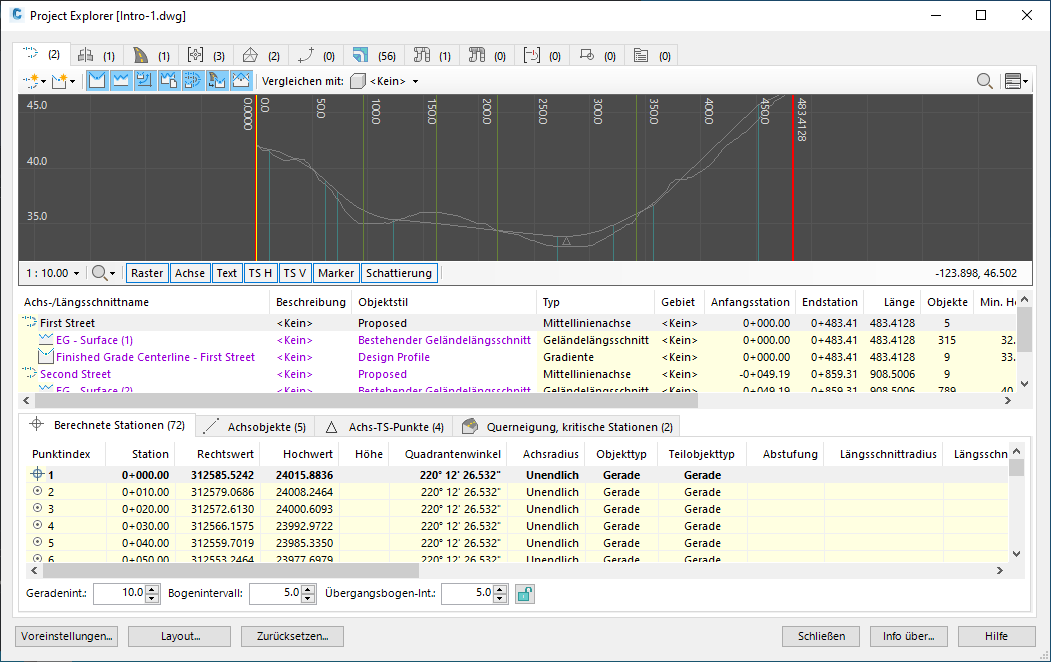Toggle the fourth profile filter with document

[168, 81]
